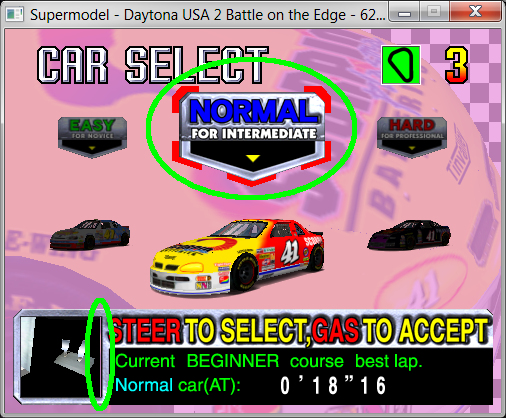Click the yellow arrow under NORMAL
The height and width of the screenshot is (418, 506).
click(x=253, y=158)
